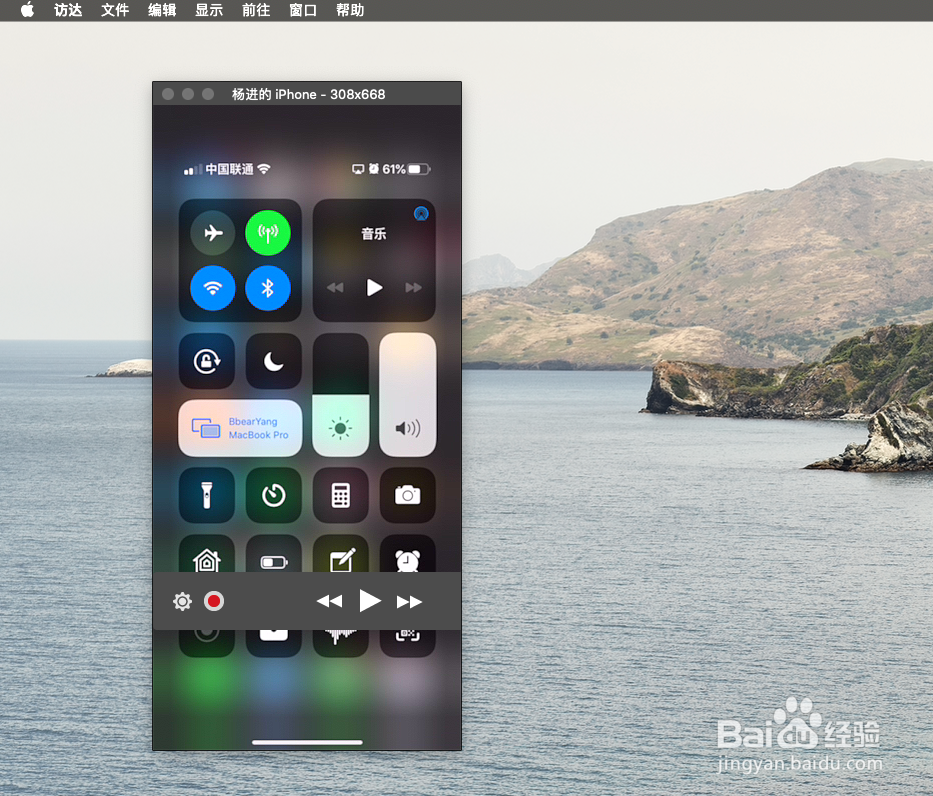Image resolution: width=933 pixels, height=796 pixels.
Task: Open the 文件 menu
Action: 115,10
